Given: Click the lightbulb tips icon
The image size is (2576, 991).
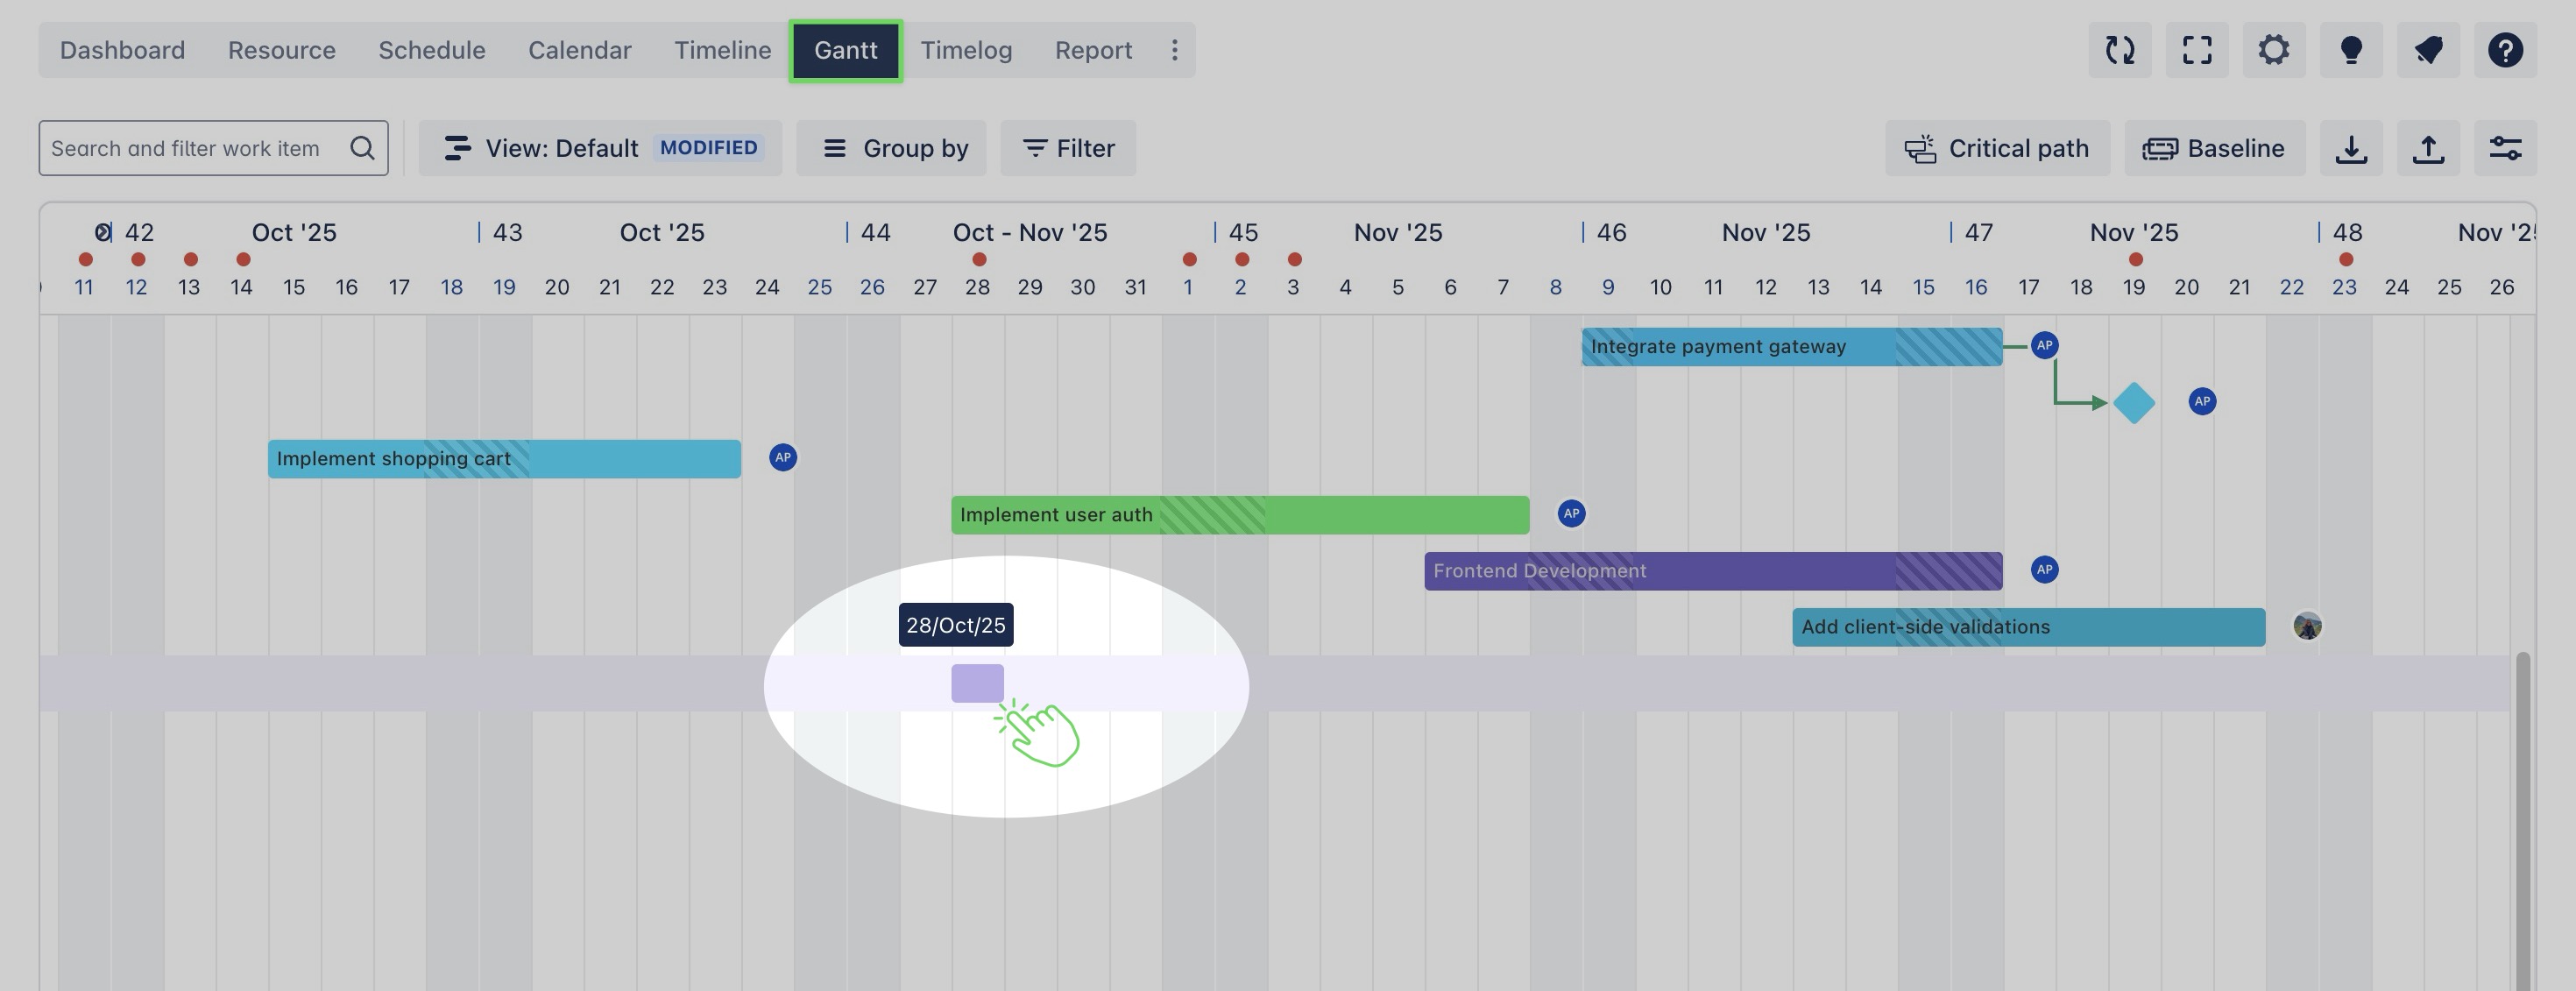Looking at the screenshot, I should (x=2351, y=50).
